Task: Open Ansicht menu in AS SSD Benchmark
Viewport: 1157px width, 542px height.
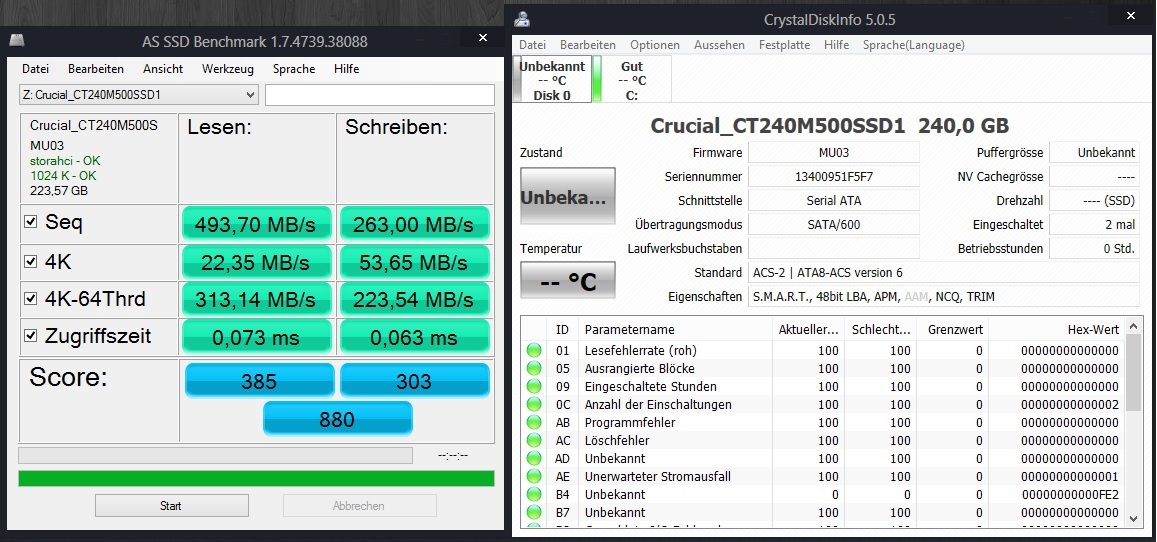Action: tap(163, 69)
